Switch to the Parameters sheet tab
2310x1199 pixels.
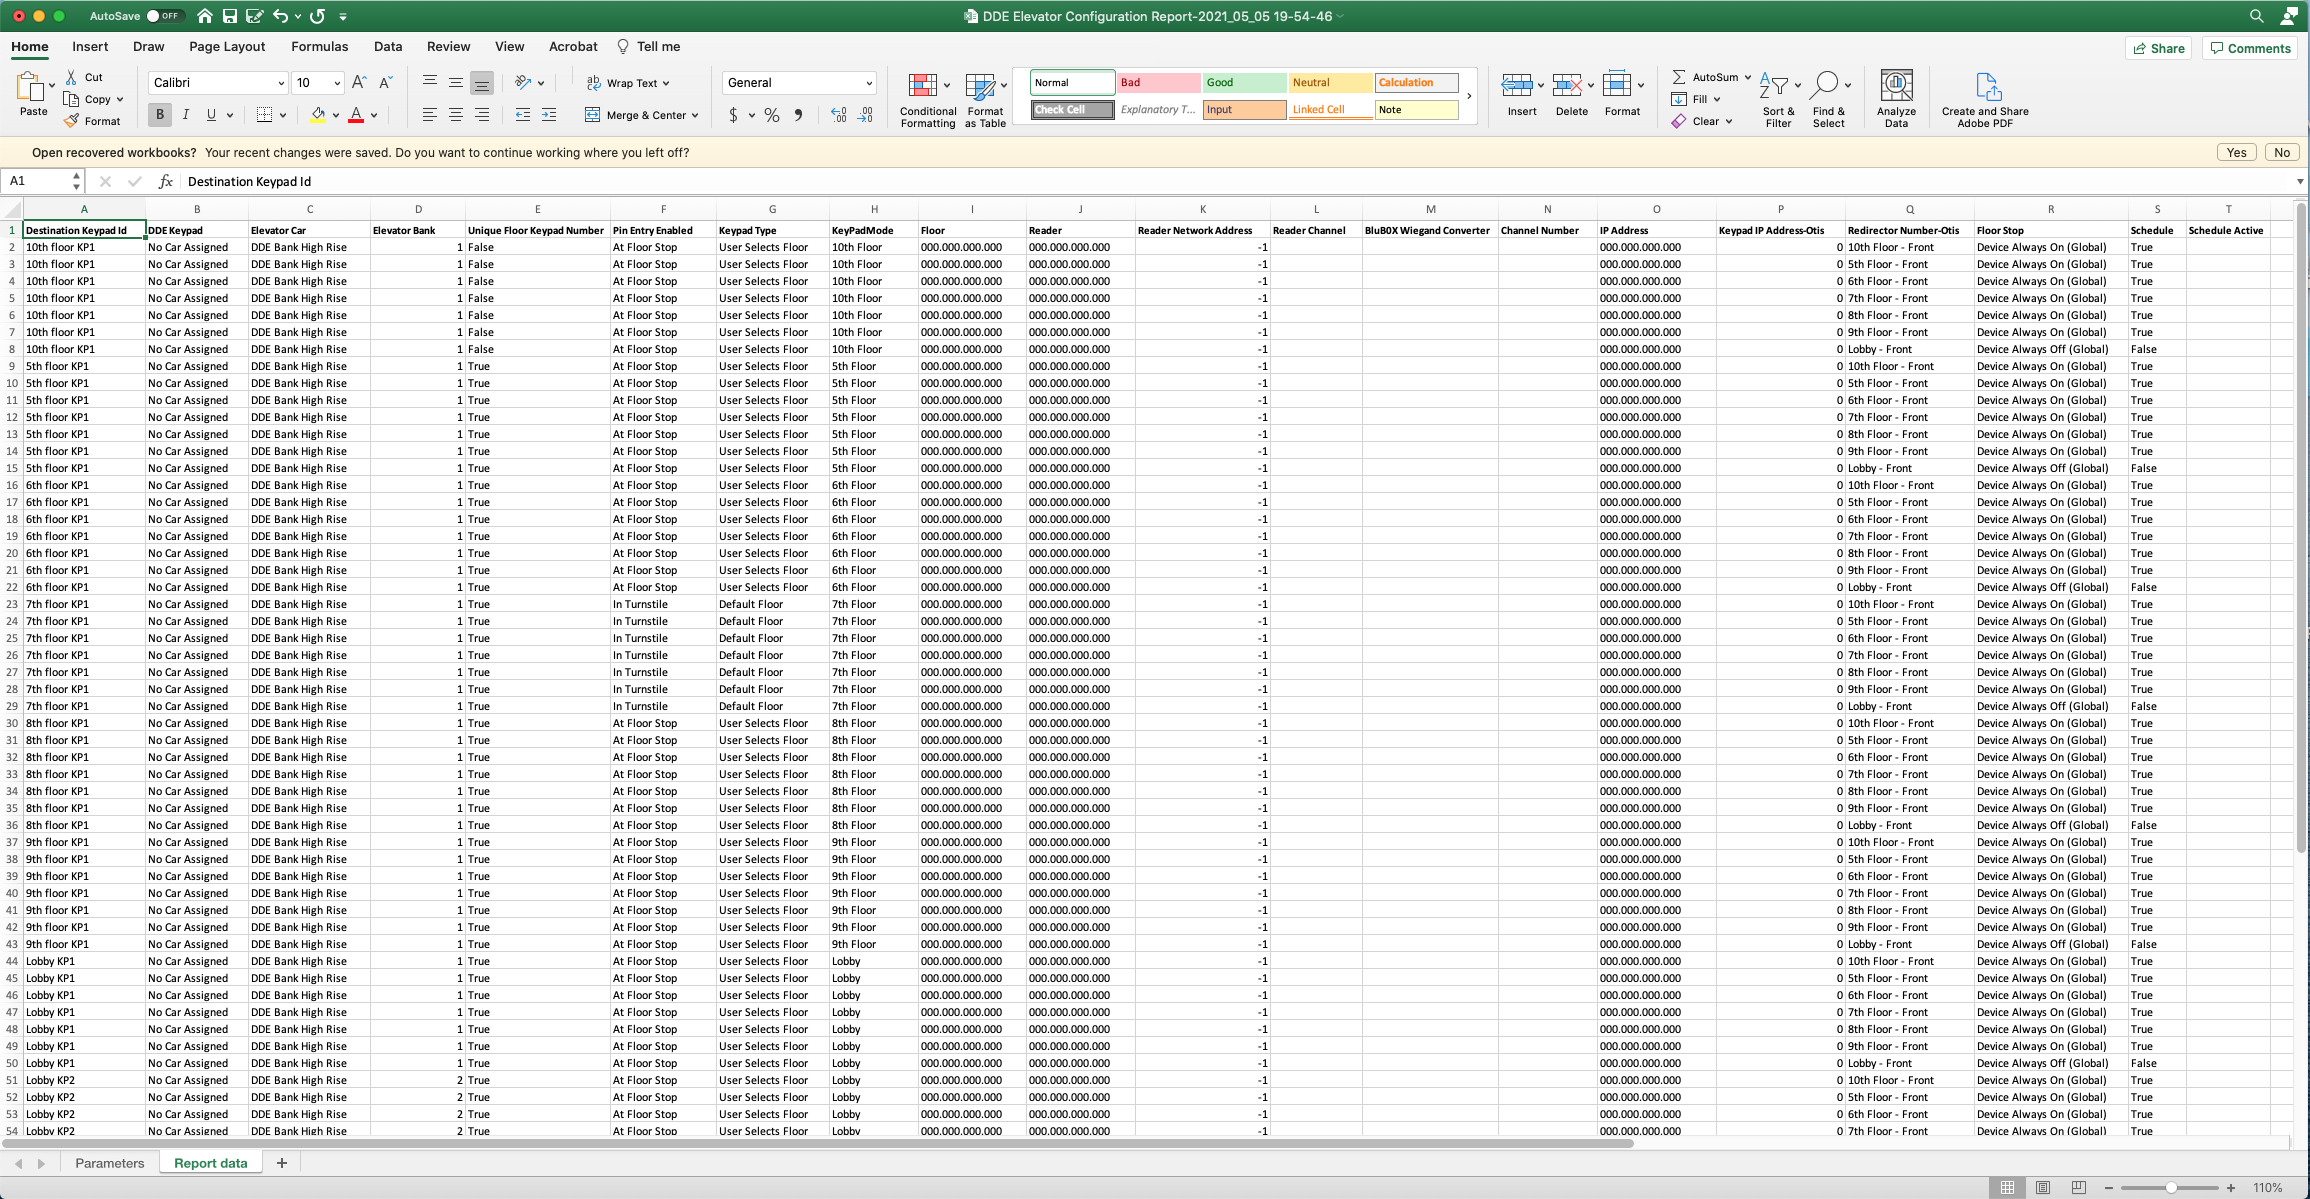pos(110,1162)
